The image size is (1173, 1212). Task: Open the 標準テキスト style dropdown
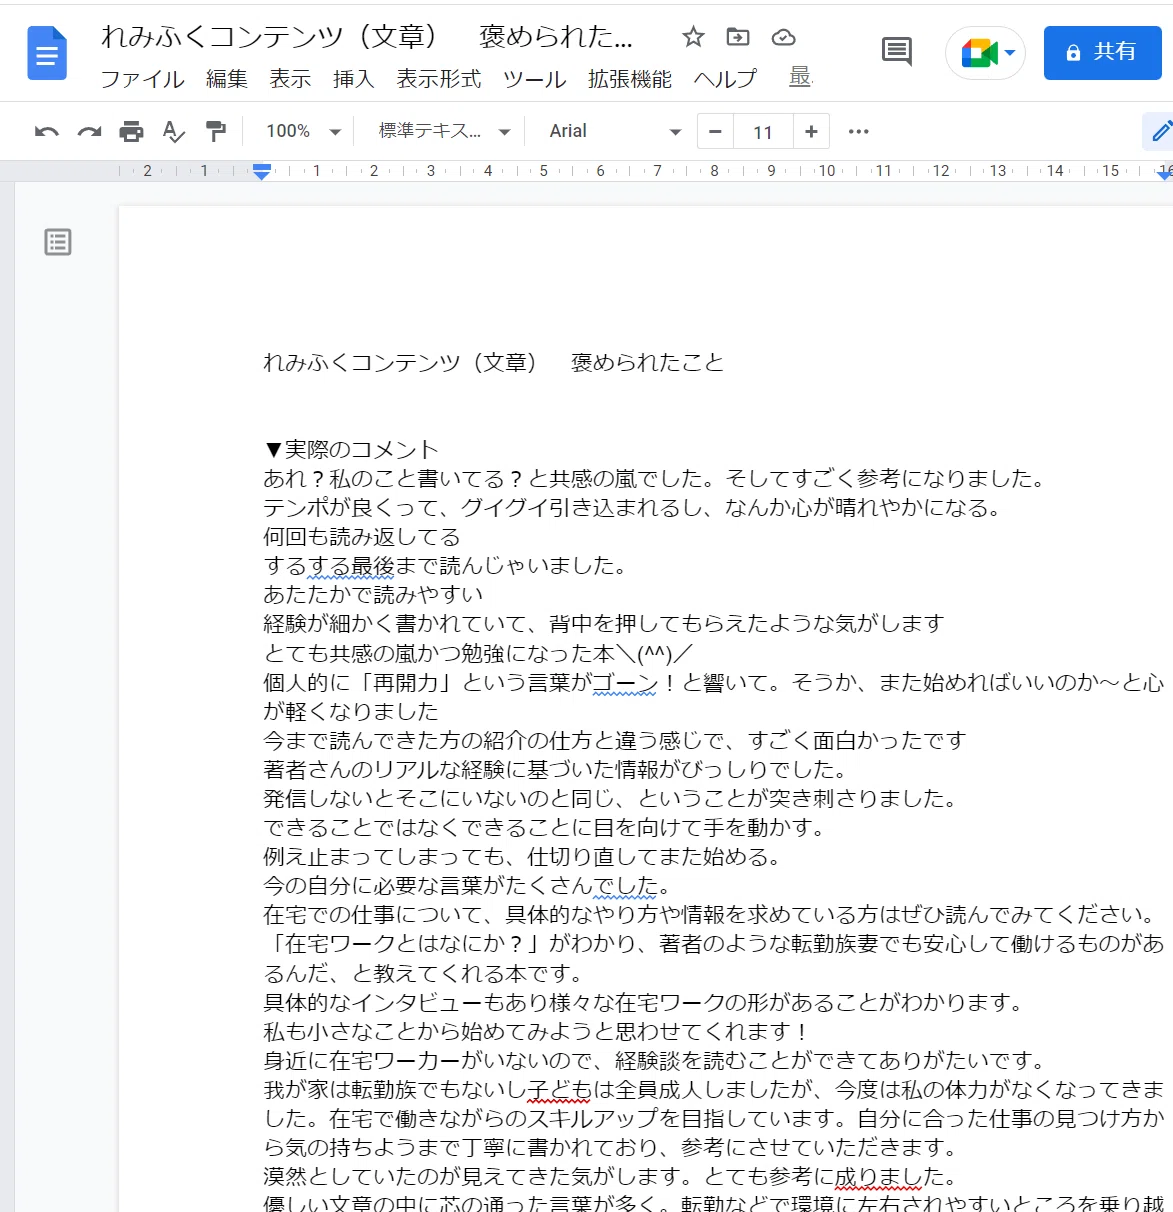(444, 131)
